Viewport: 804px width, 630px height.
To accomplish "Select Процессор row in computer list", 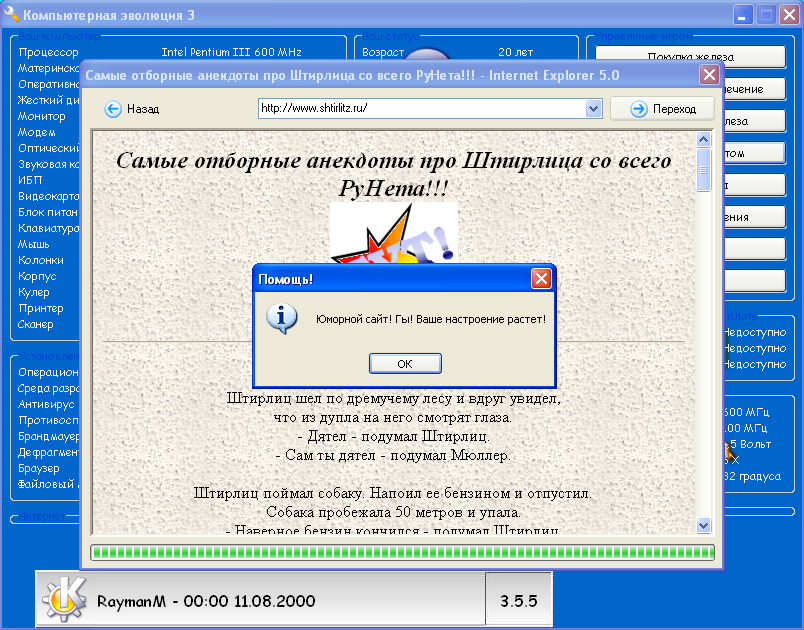I will (49, 52).
